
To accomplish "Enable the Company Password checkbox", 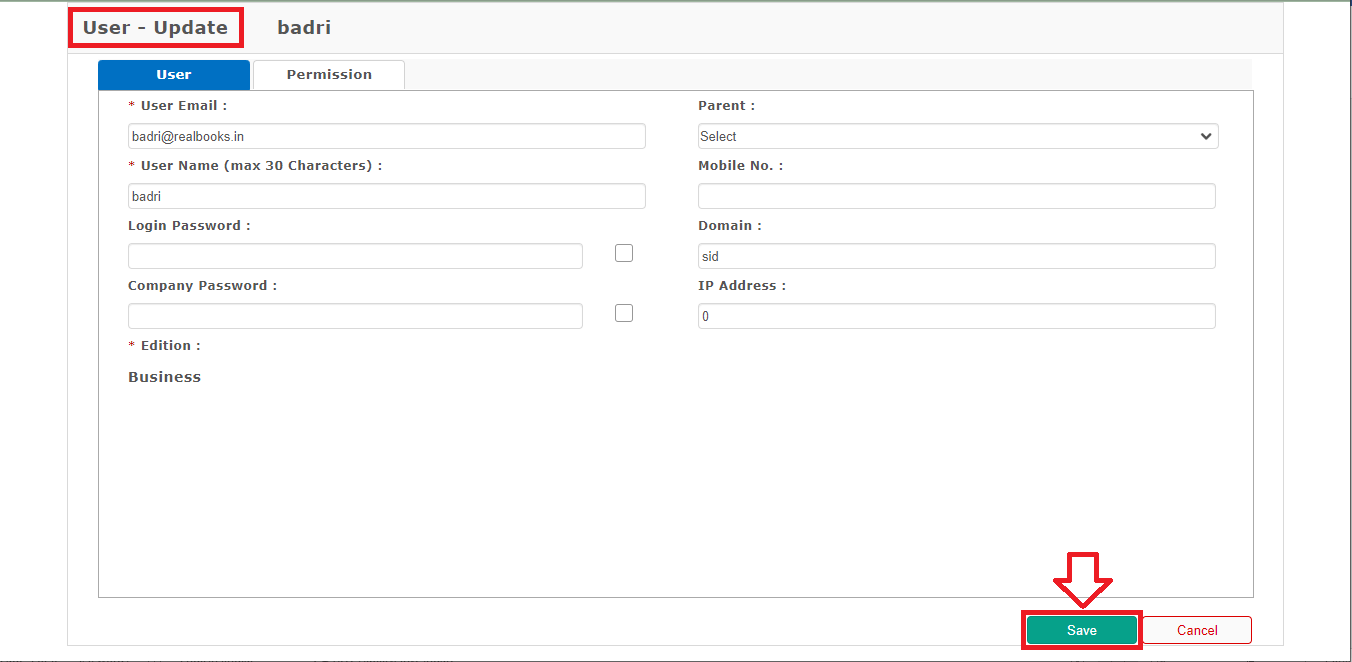I will point(624,313).
